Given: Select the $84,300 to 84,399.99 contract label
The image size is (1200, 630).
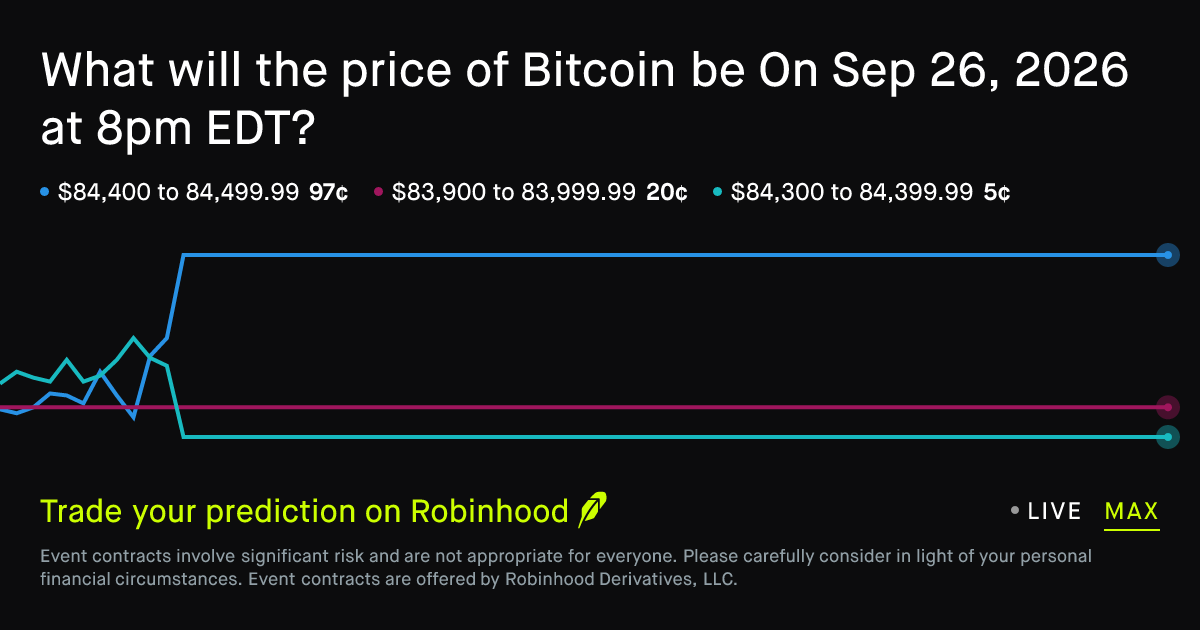Looking at the screenshot, I should pyautogui.click(x=852, y=192).
